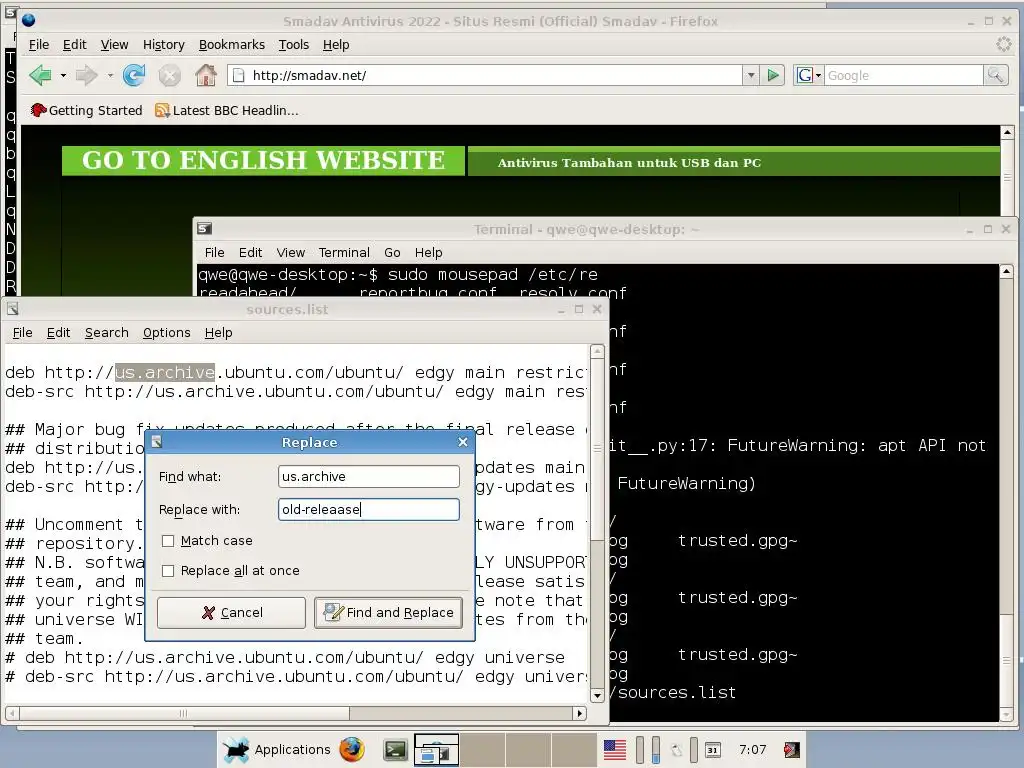Open the Xfce Applications menu
The image size is (1024, 768).
click(277, 749)
